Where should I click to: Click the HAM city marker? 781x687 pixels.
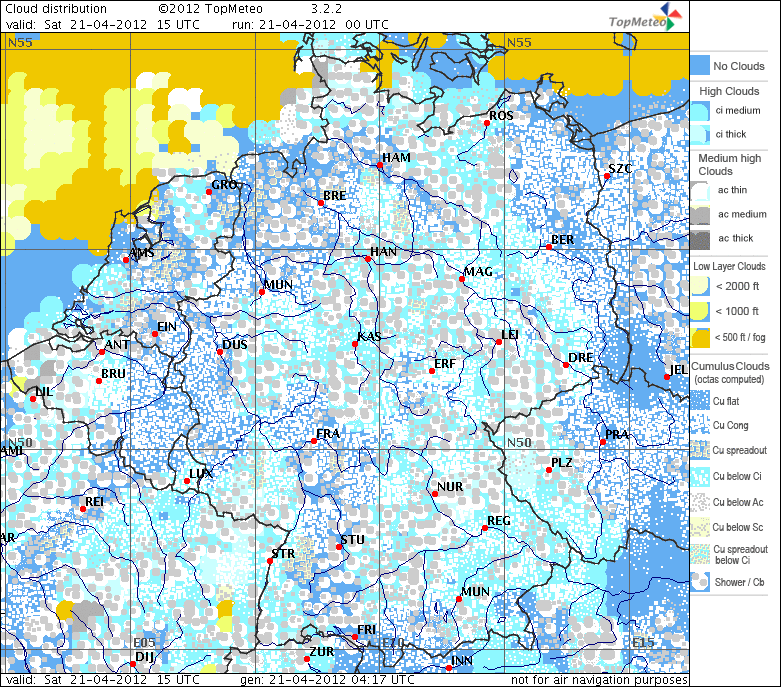click(x=382, y=167)
